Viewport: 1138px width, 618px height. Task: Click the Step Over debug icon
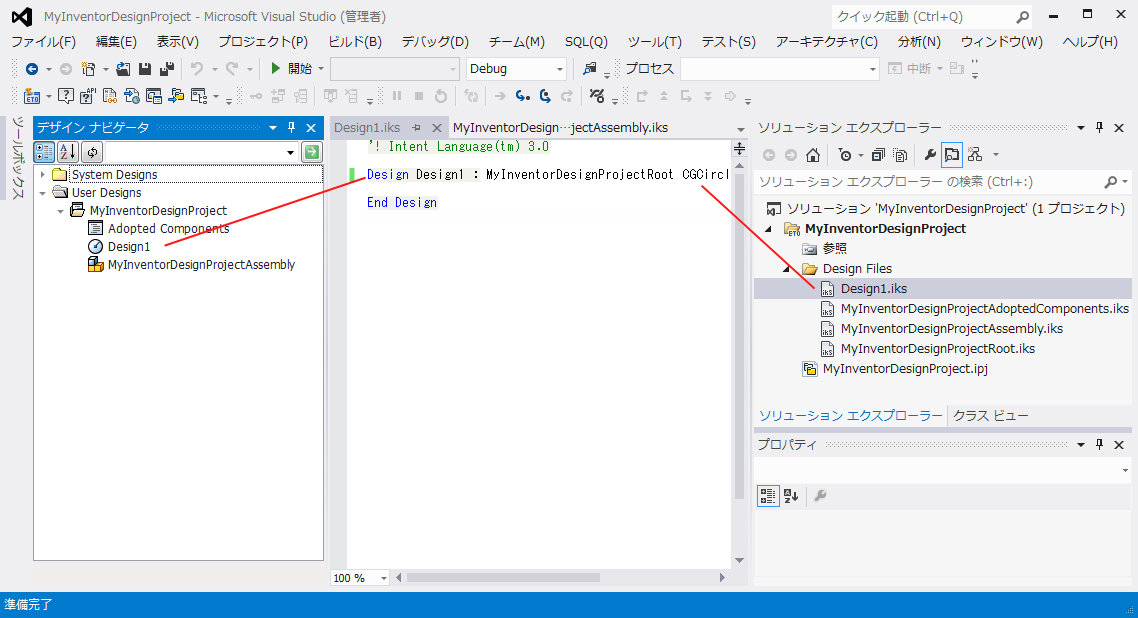pyautogui.click(x=545, y=96)
